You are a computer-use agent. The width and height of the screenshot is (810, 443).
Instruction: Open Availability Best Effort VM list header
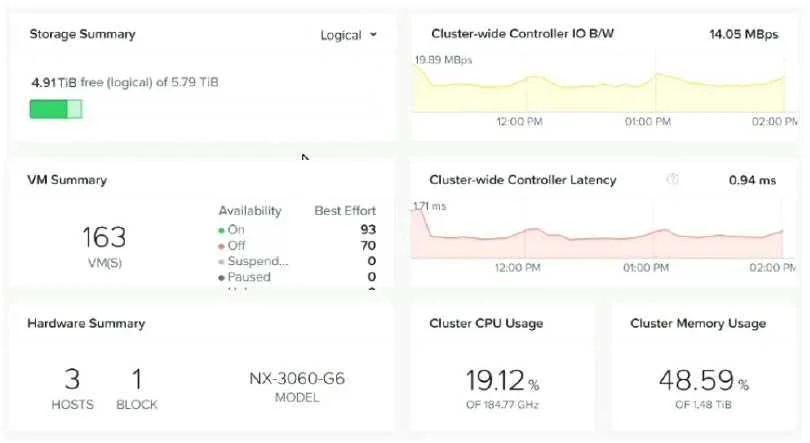point(297,211)
